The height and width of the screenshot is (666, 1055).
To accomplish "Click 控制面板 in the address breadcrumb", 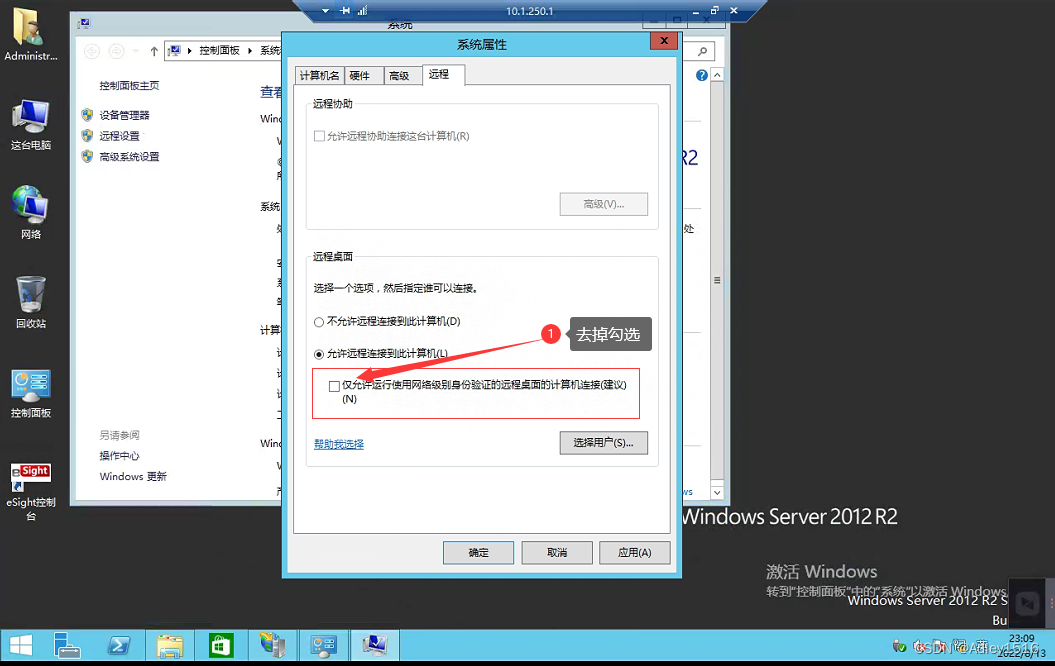I will pyautogui.click(x=219, y=50).
